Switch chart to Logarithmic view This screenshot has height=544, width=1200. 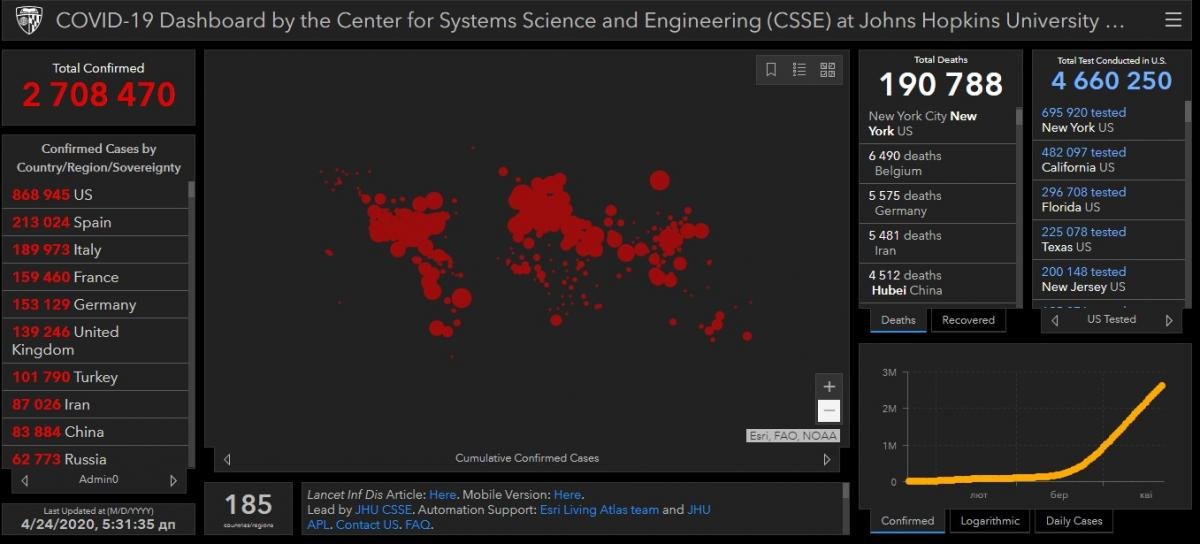tap(990, 521)
